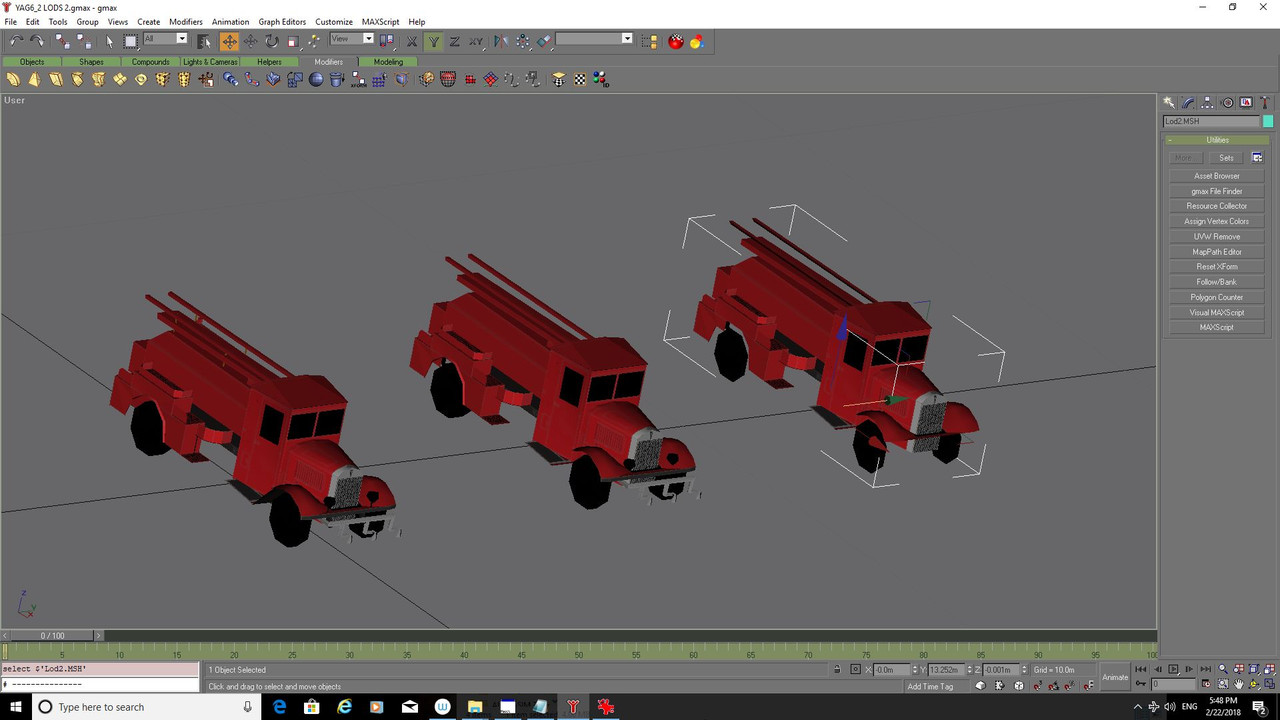This screenshot has height=720, width=1280.
Task: Activate the Select and Rotate tool
Action: (x=272, y=41)
